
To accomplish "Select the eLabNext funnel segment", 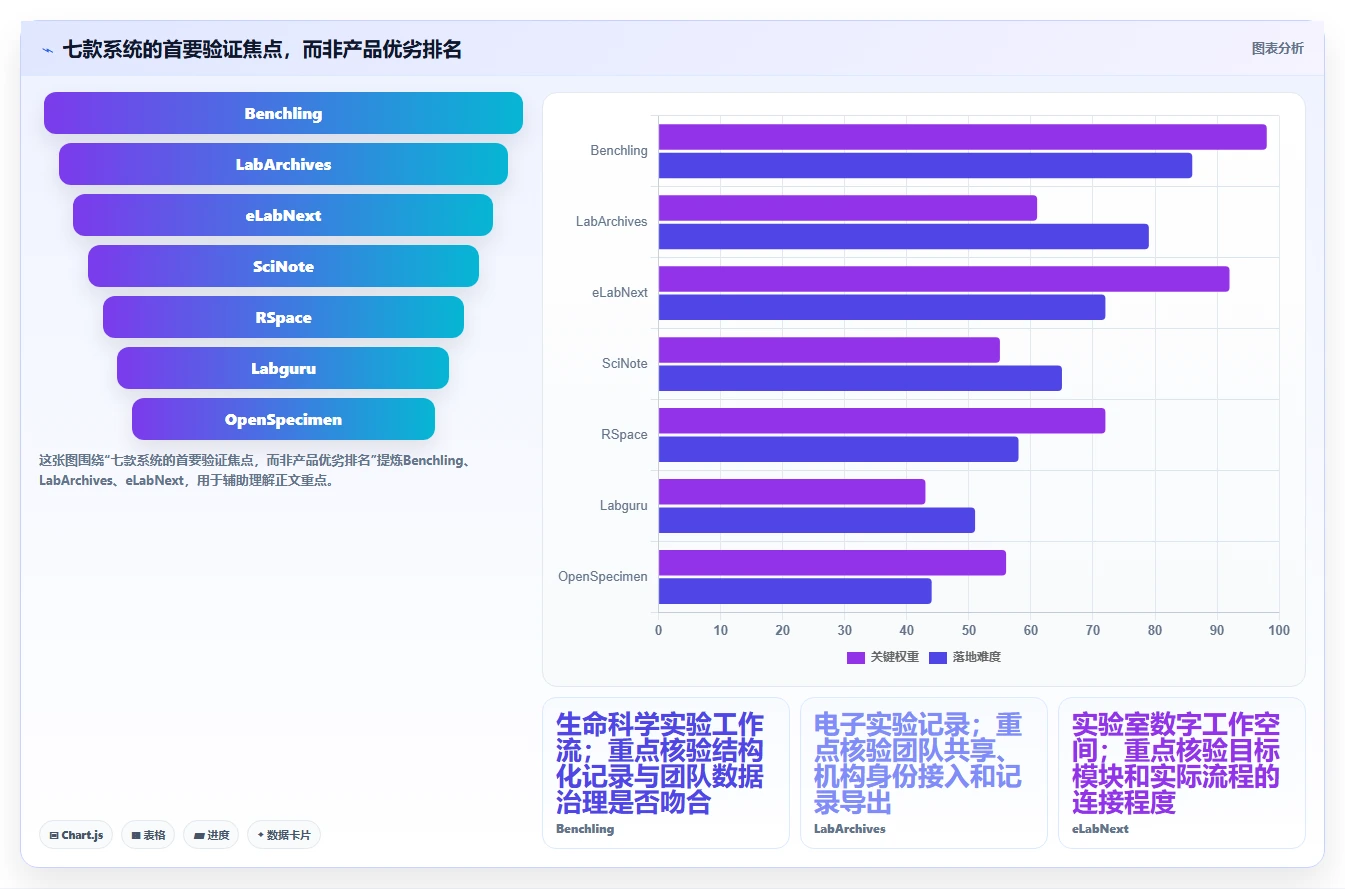I will (x=283, y=215).
